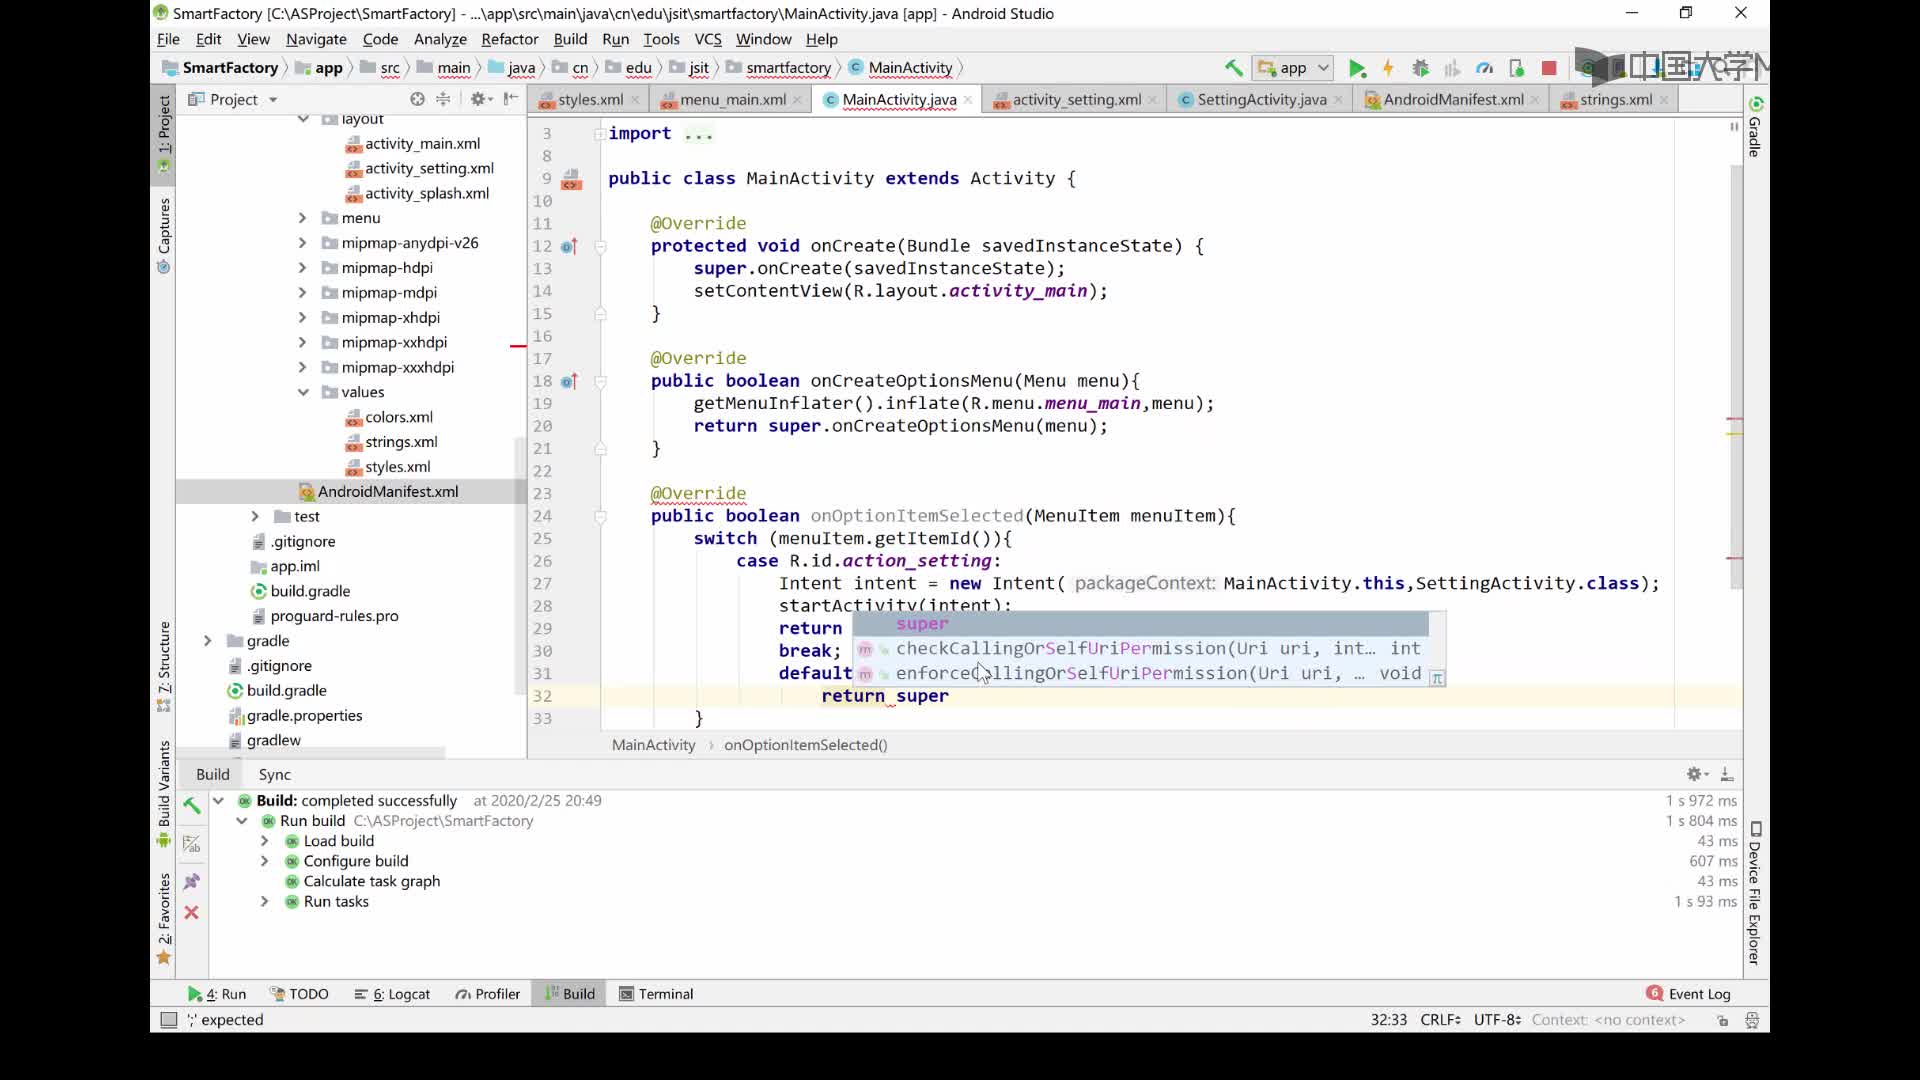The width and height of the screenshot is (1920, 1080).
Task: Open the Event Log
Action: (1688, 994)
